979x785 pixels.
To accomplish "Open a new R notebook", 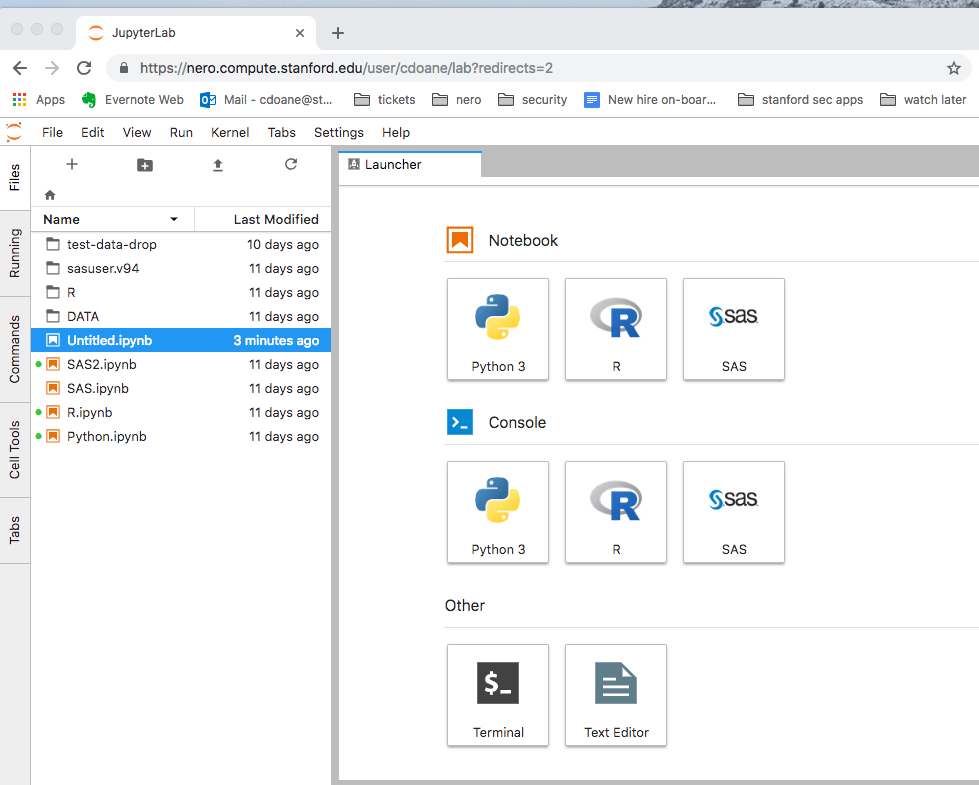I will tap(615, 330).
